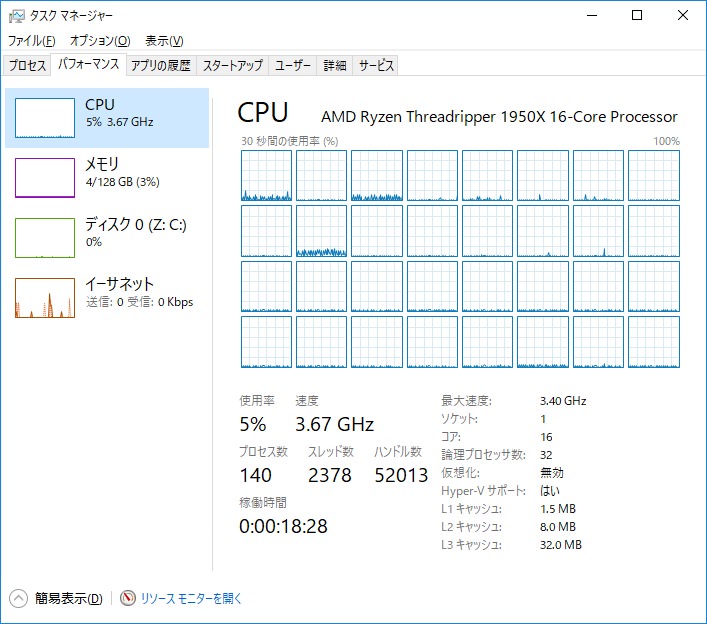707x624 pixels.
Task: Click the process count value 140
Action: [x=255, y=475]
